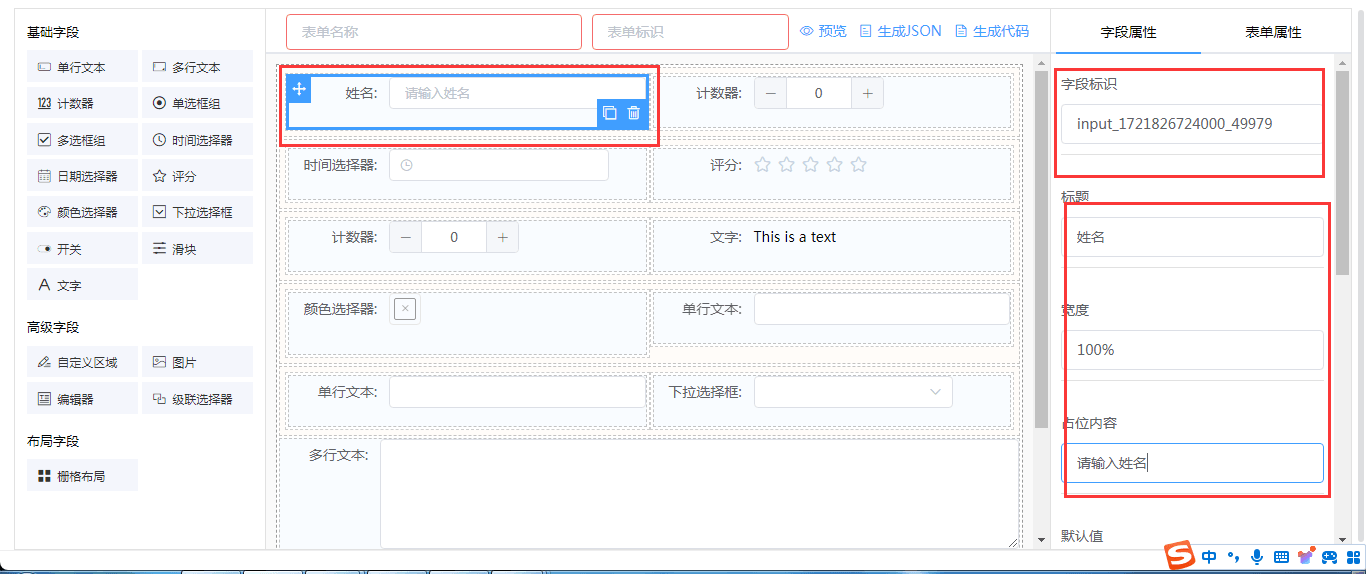Click the lower-left 单行文本 input
Screen dimensions: 1366x574
point(517,392)
